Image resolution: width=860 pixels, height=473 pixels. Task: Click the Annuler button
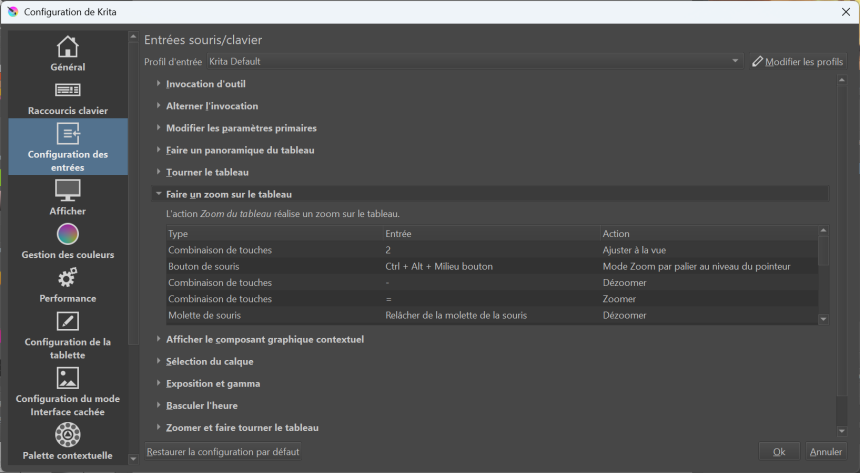pyautogui.click(x=825, y=452)
